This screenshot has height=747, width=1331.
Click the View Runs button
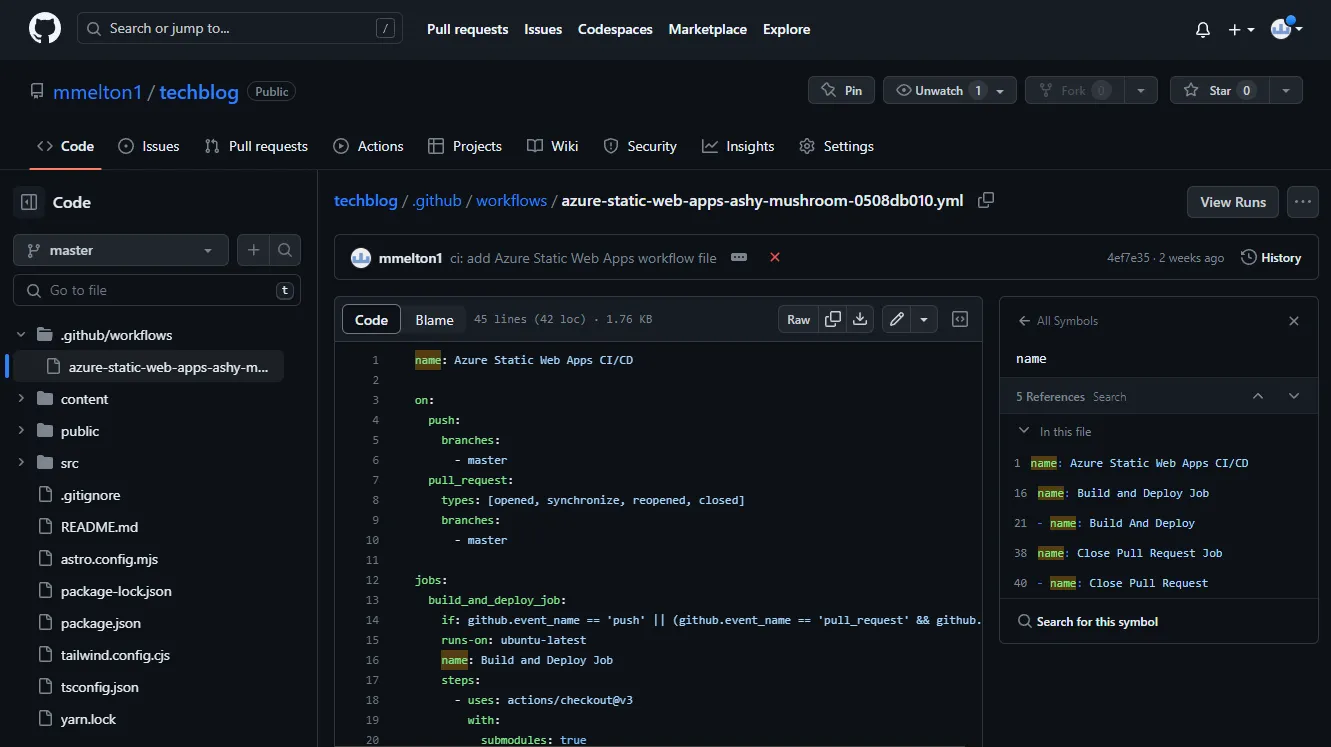pyautogui.click(x=1233, y=202)
